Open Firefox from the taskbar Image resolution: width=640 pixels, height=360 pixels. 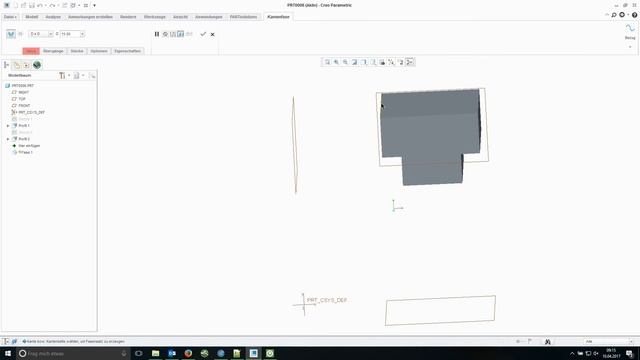[x=188, y=353]
